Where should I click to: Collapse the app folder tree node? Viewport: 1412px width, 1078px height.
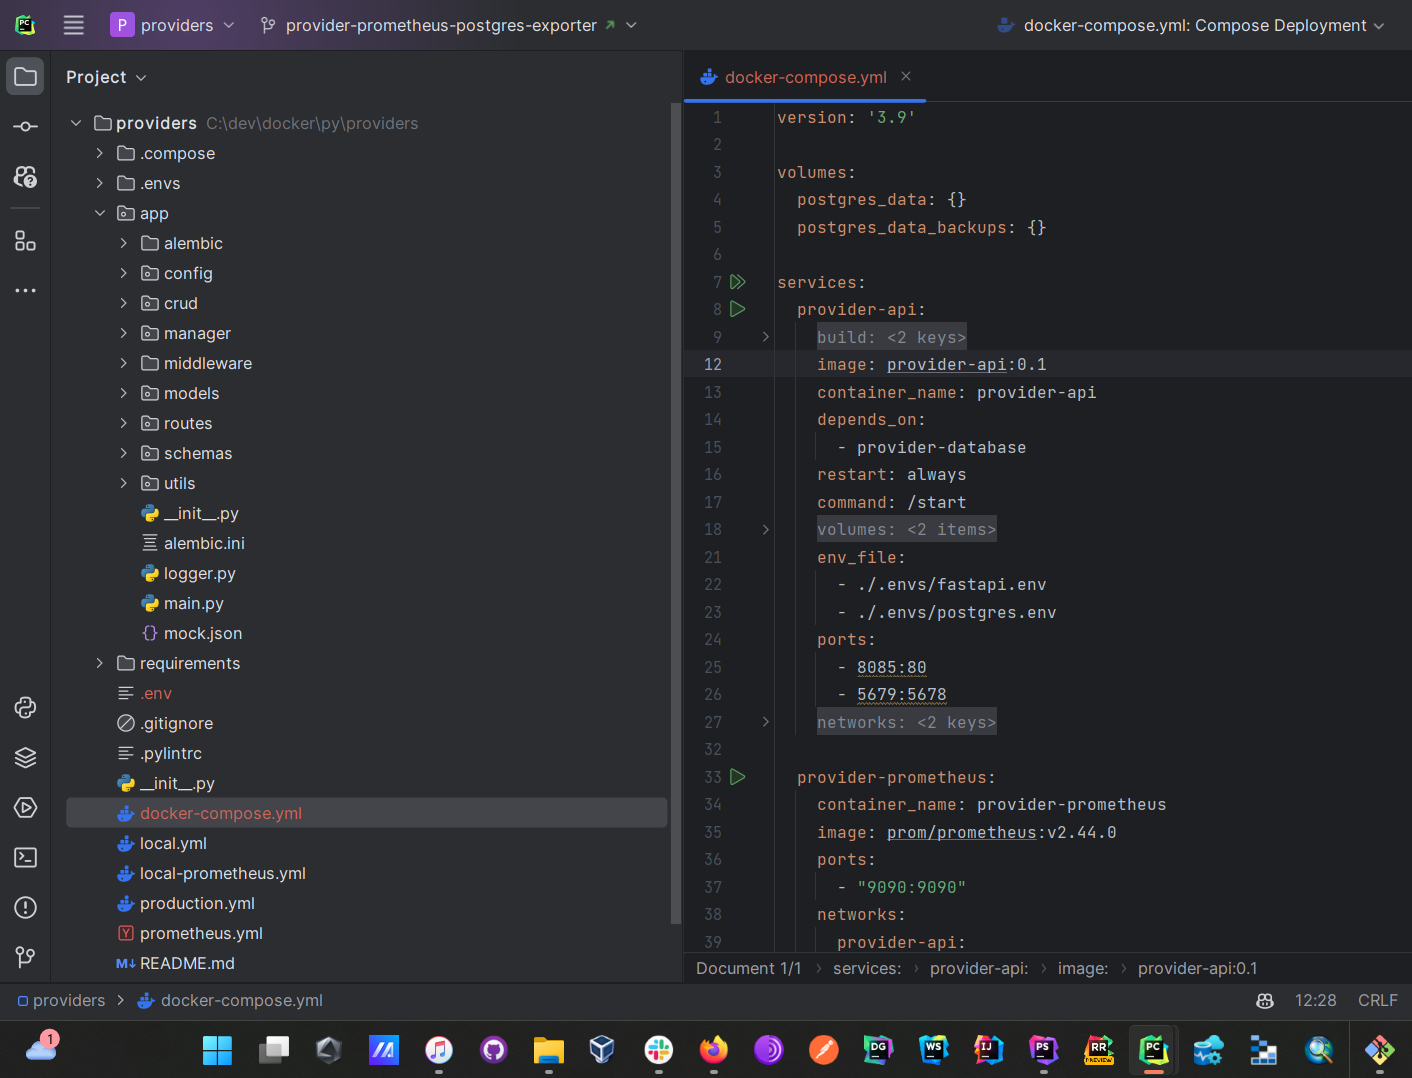tap(100, 213)
